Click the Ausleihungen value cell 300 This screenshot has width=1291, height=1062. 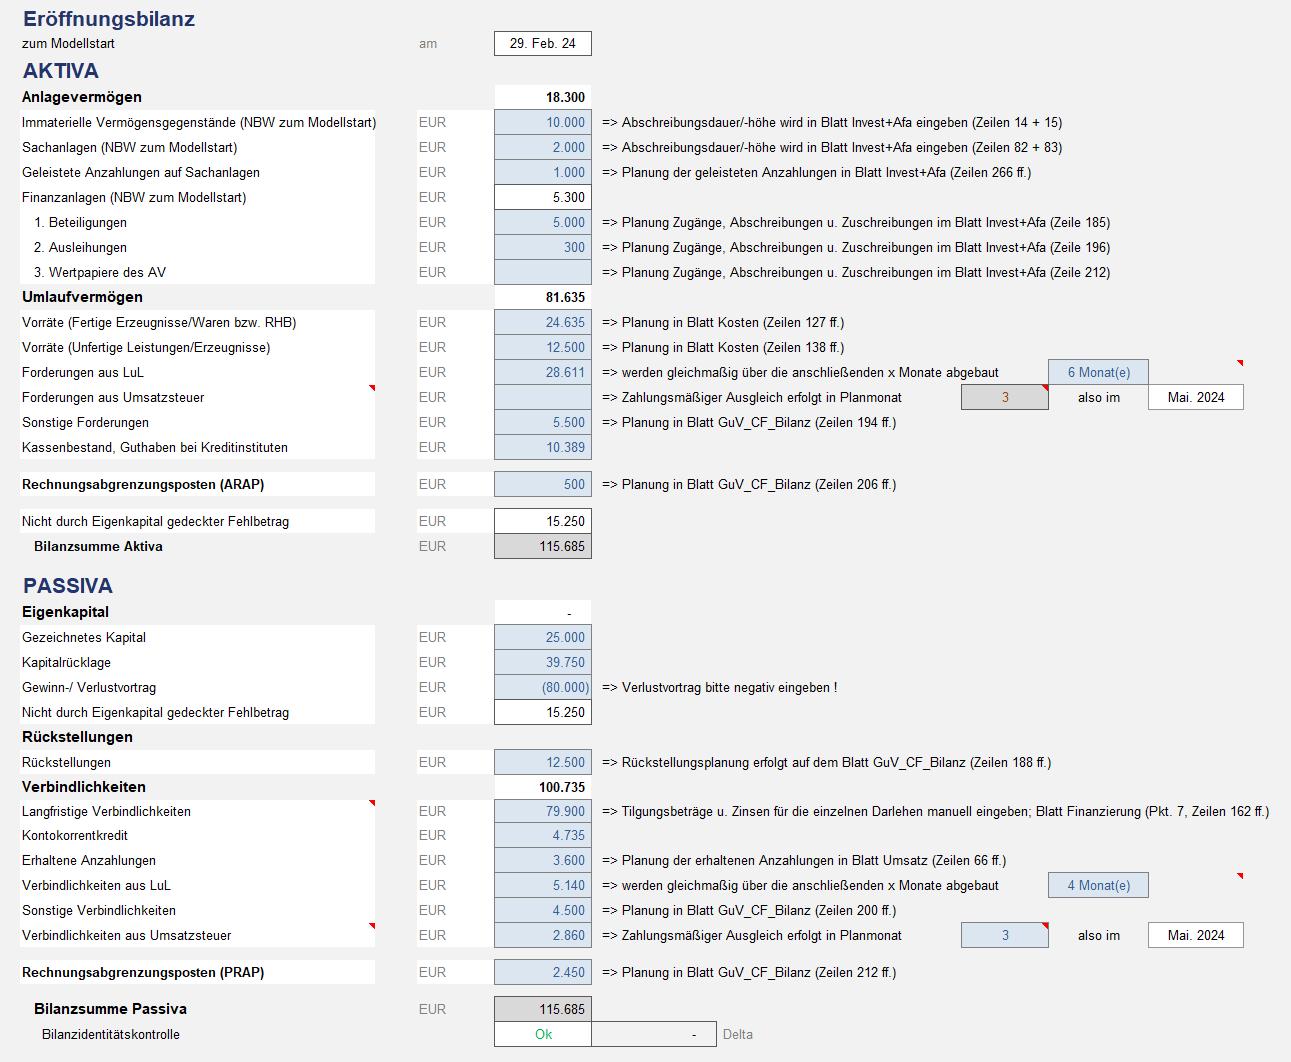543,247
